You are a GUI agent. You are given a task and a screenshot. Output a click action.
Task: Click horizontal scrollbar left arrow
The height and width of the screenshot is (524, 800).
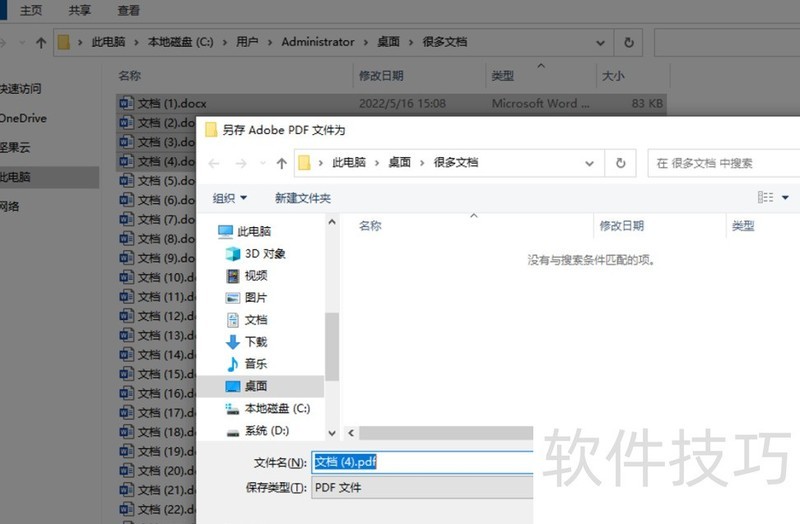coord(351,433)
